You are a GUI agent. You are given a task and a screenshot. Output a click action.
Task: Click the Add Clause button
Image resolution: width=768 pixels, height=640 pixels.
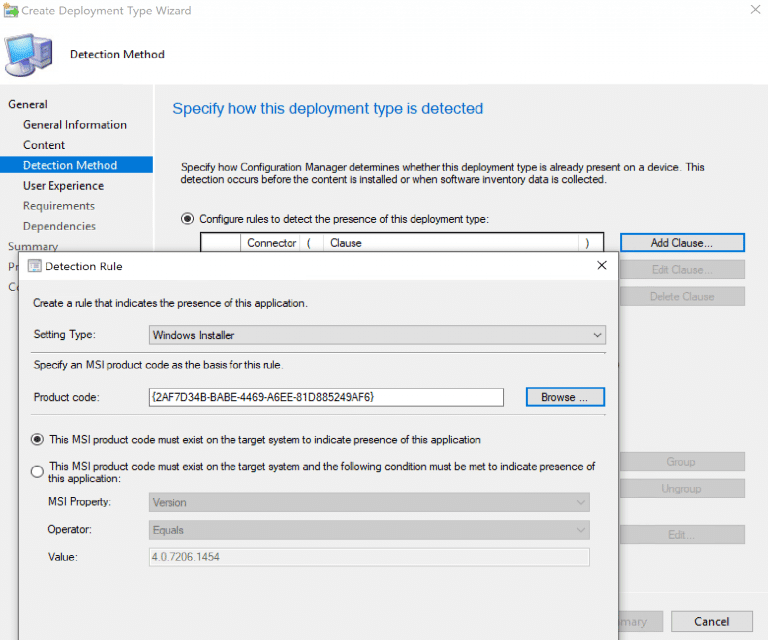tap(681, 243)
